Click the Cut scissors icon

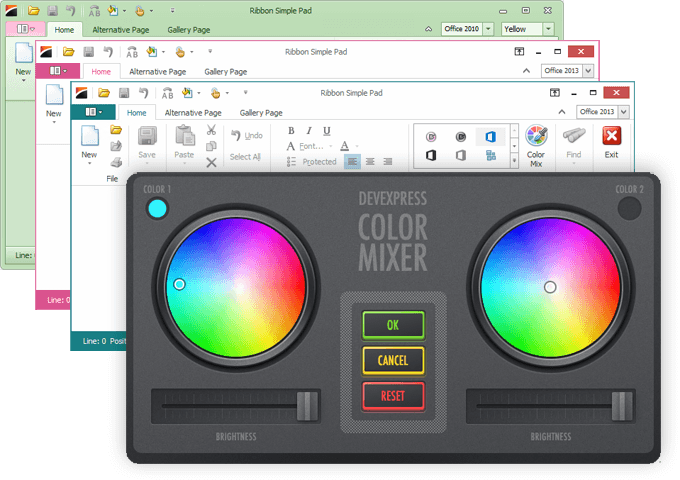click(x=212, y=130)
